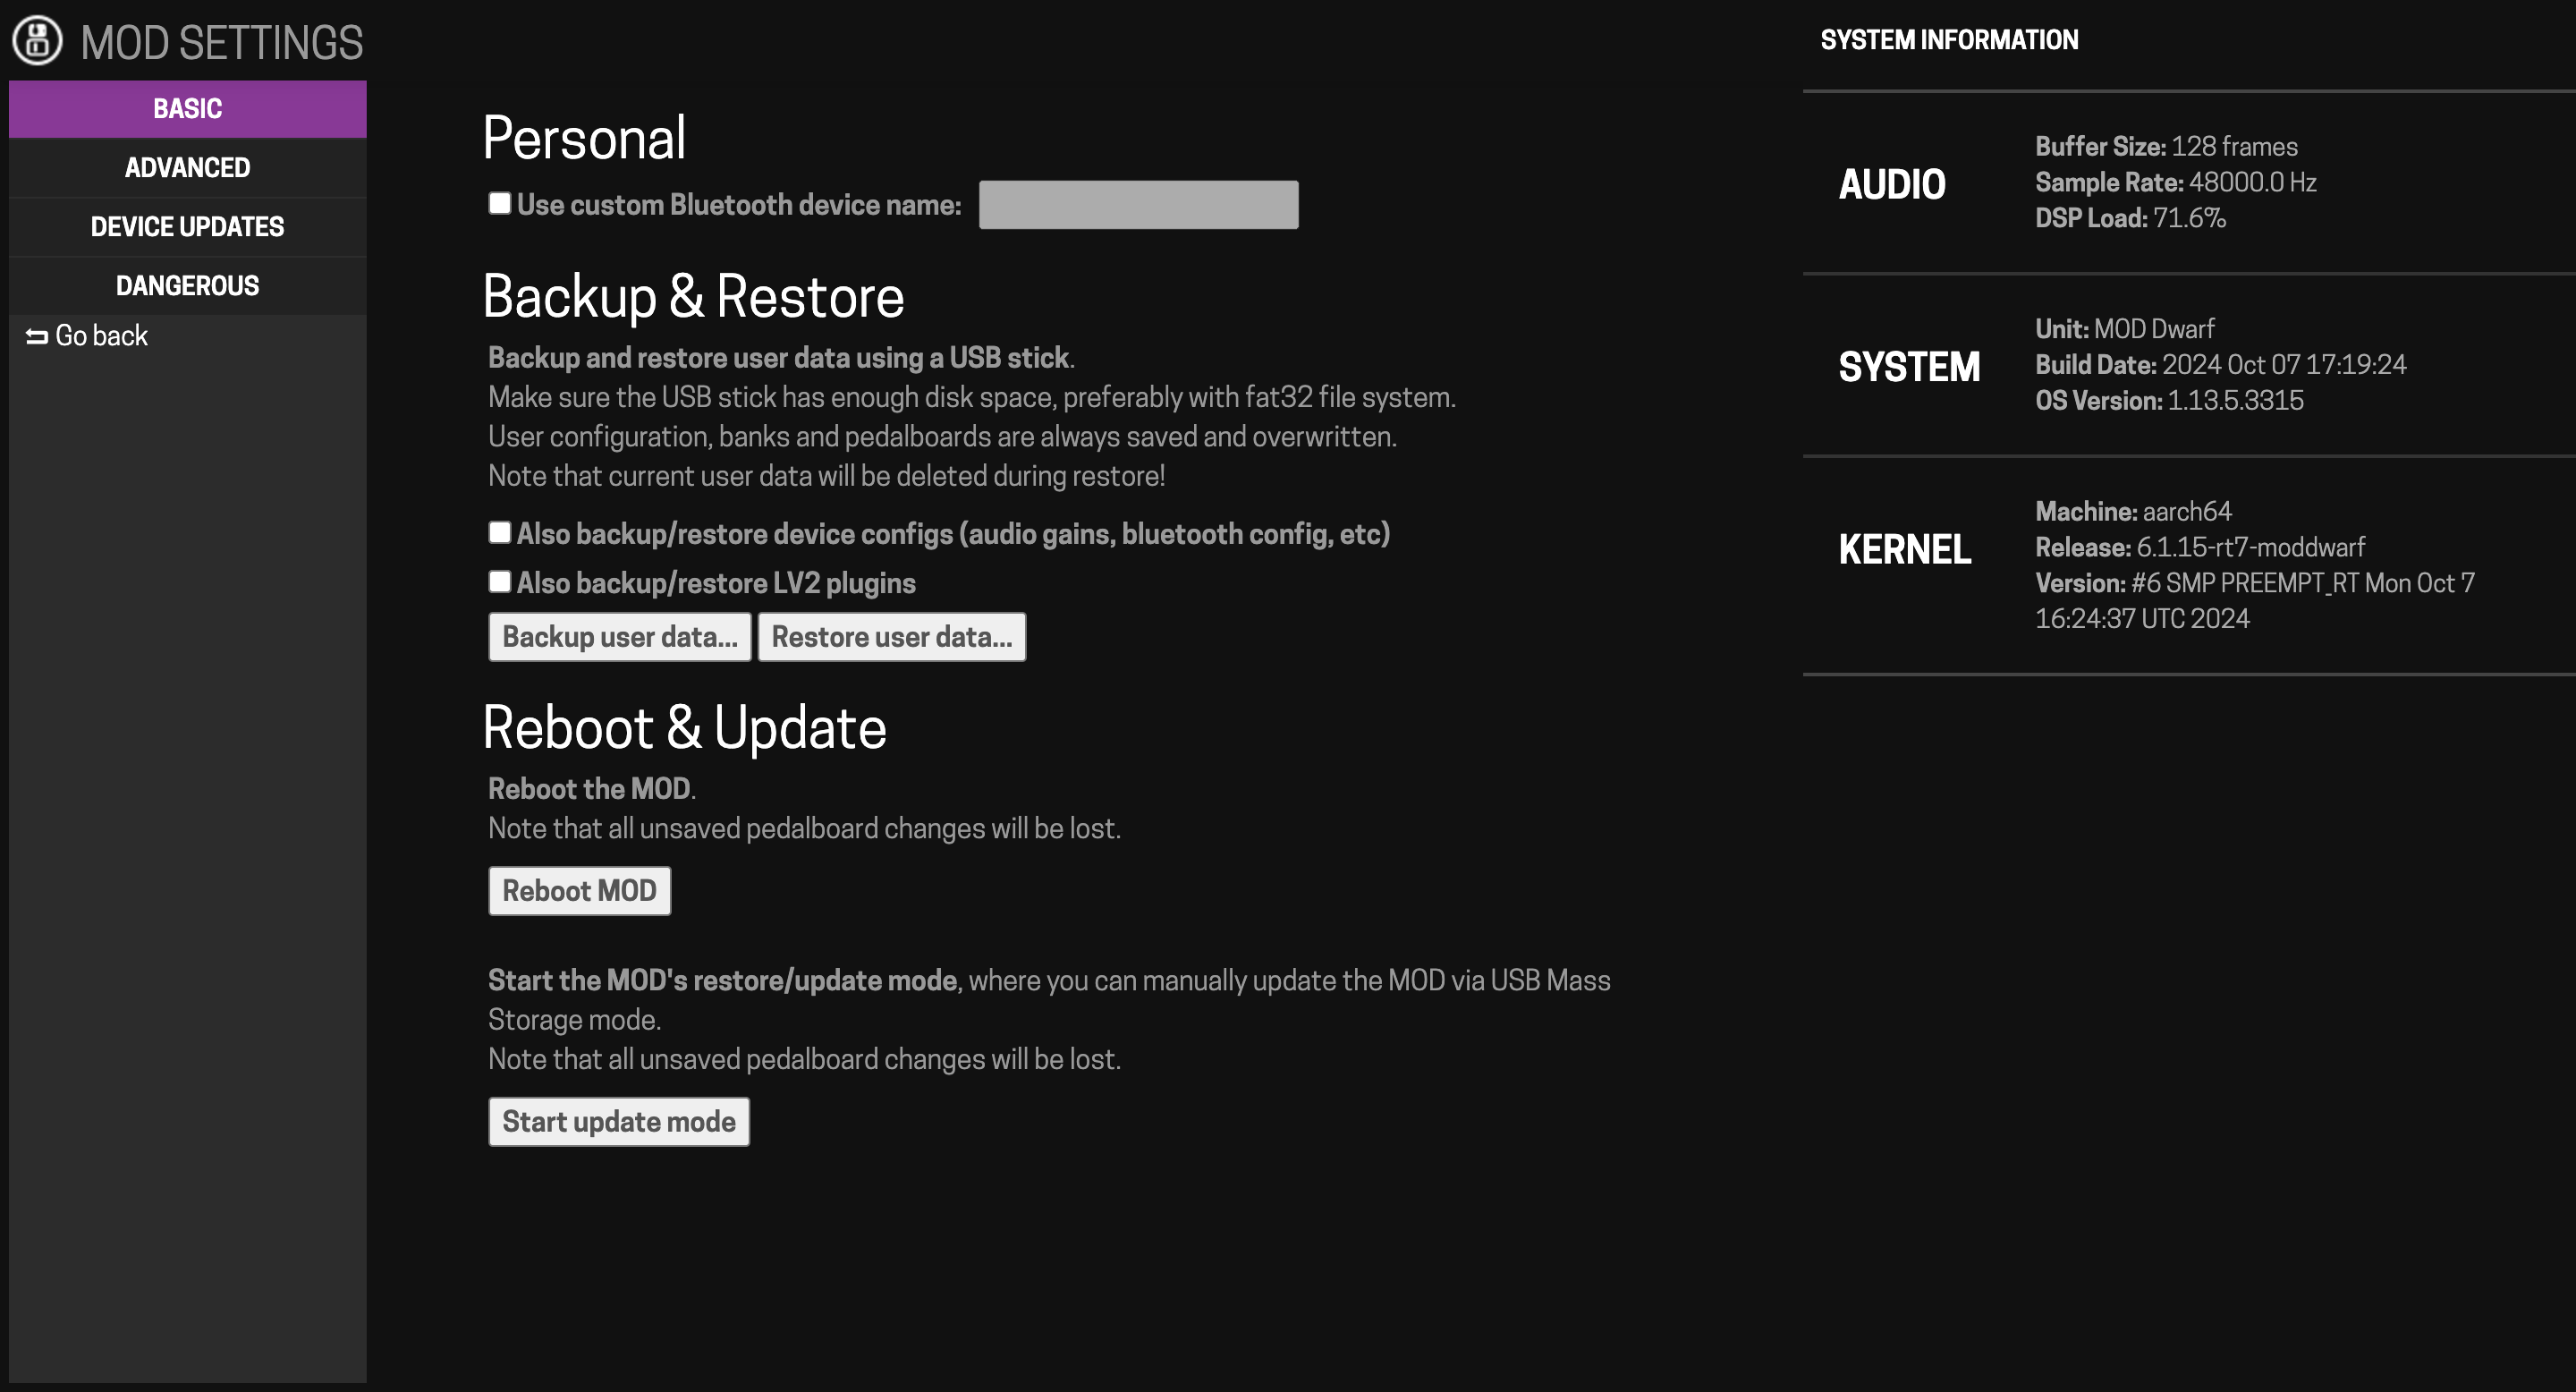Click the Go back link
This screenshot has width=2576, height=1392.
101,336
